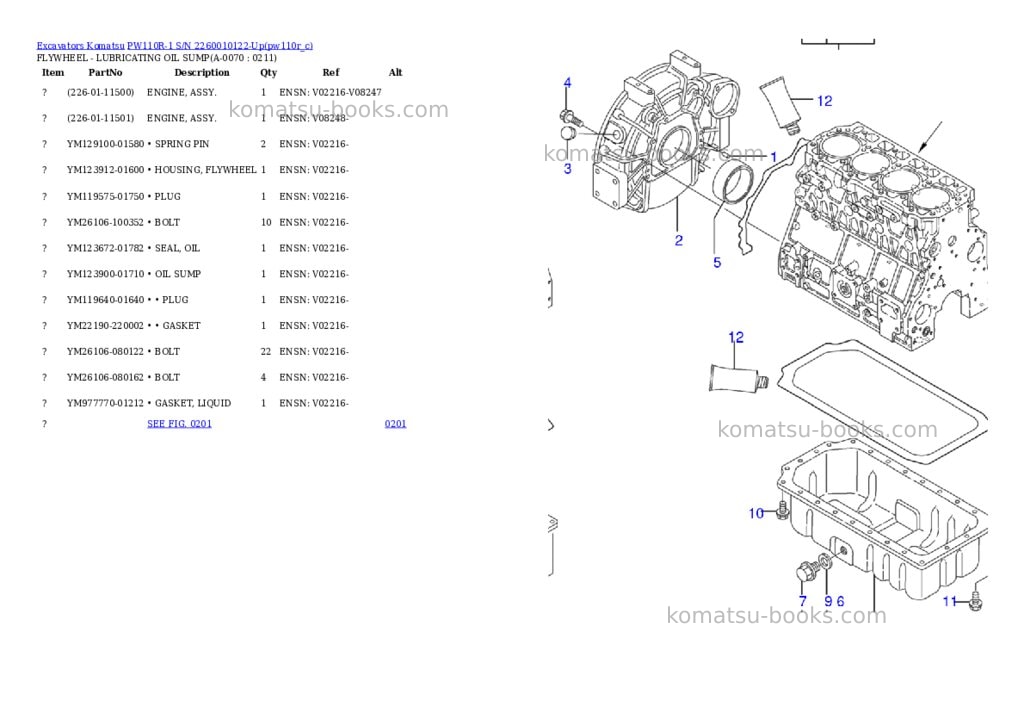1024x725 pixels.
Task: Click quantity 22 for BOLT YM26106-080122
Action: point(266,351)
